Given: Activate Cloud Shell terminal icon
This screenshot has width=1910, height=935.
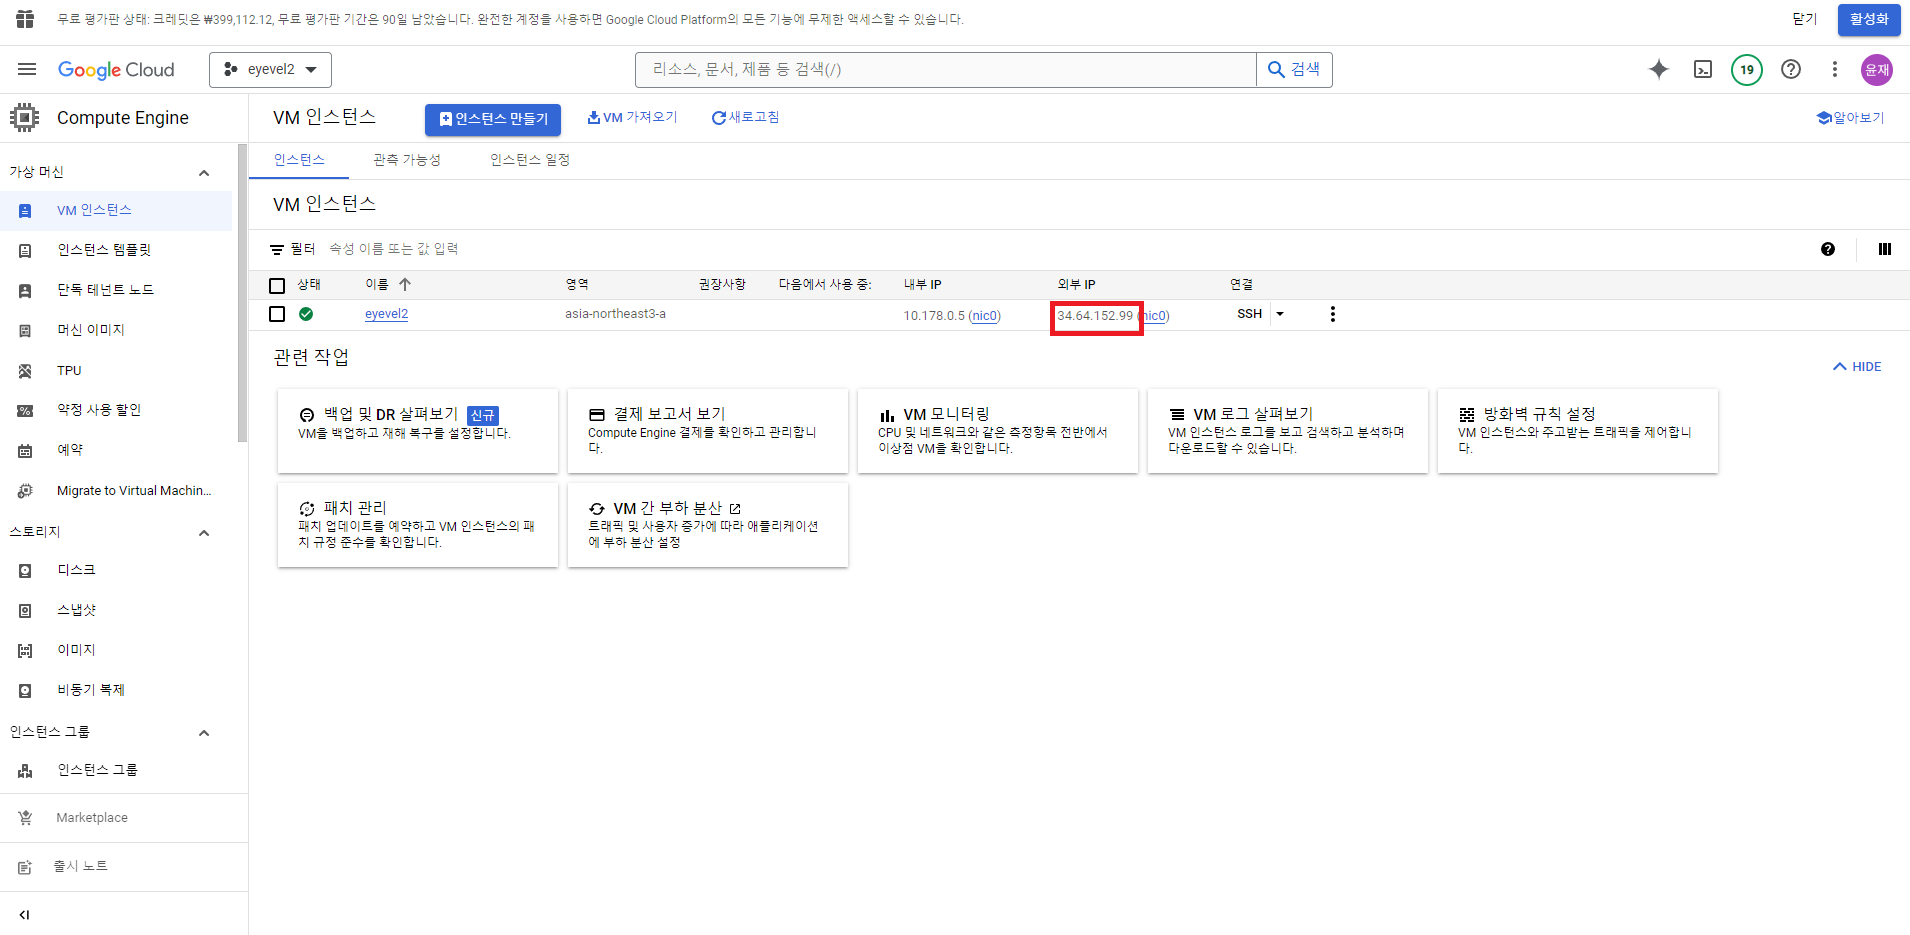Looking at the screenshot, I should click(x=1703, y=69).
